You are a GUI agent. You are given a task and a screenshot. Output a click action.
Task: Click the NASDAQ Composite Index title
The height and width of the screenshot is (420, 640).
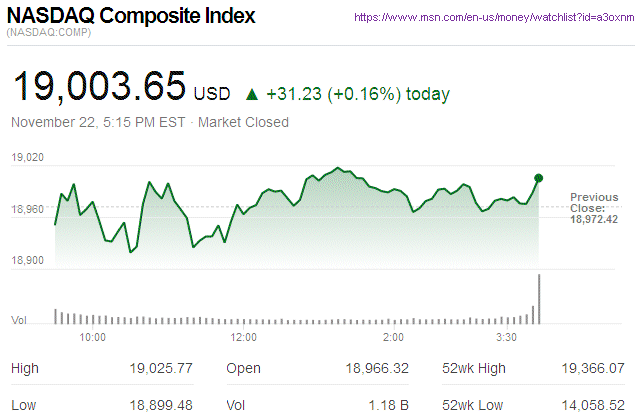[x=131, y=17]
